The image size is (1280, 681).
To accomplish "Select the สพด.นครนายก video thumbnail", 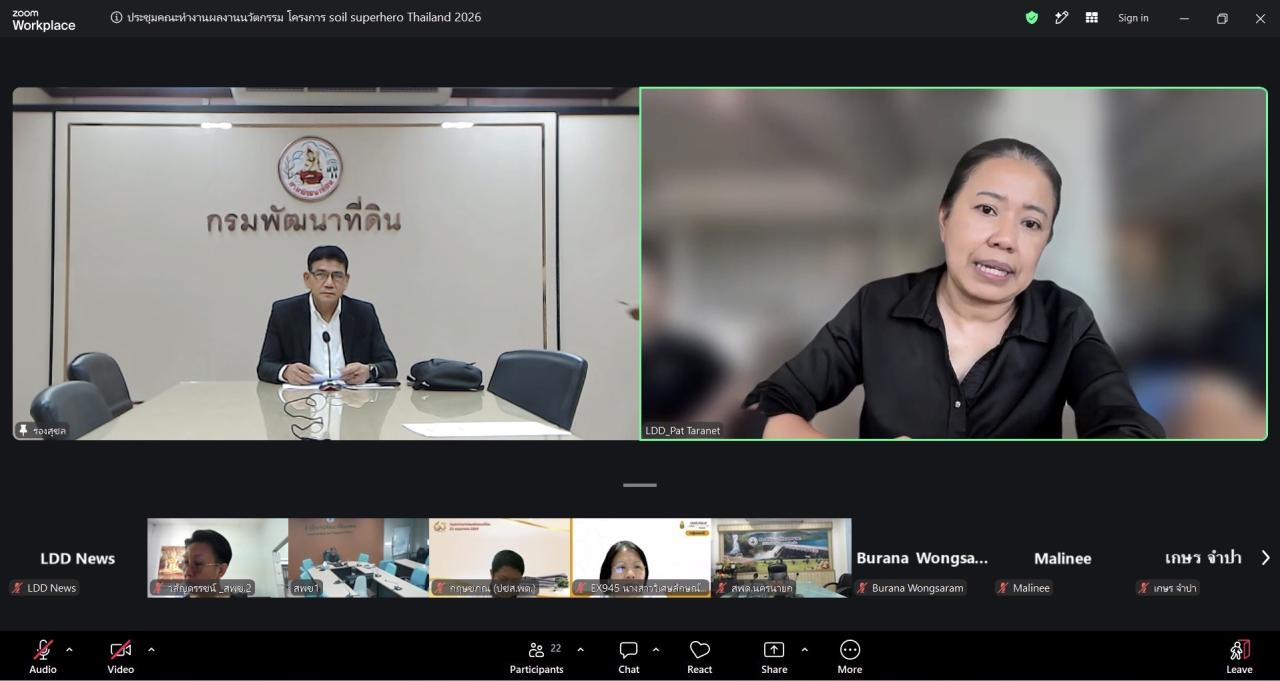I will 781,558.
